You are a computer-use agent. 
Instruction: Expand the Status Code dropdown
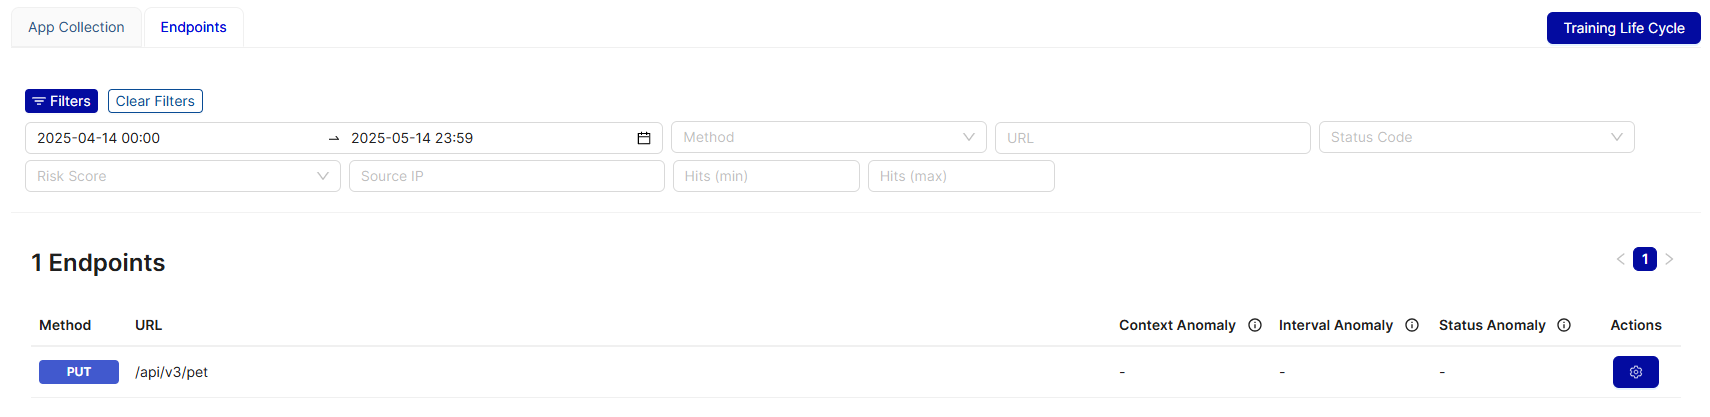1476,137
